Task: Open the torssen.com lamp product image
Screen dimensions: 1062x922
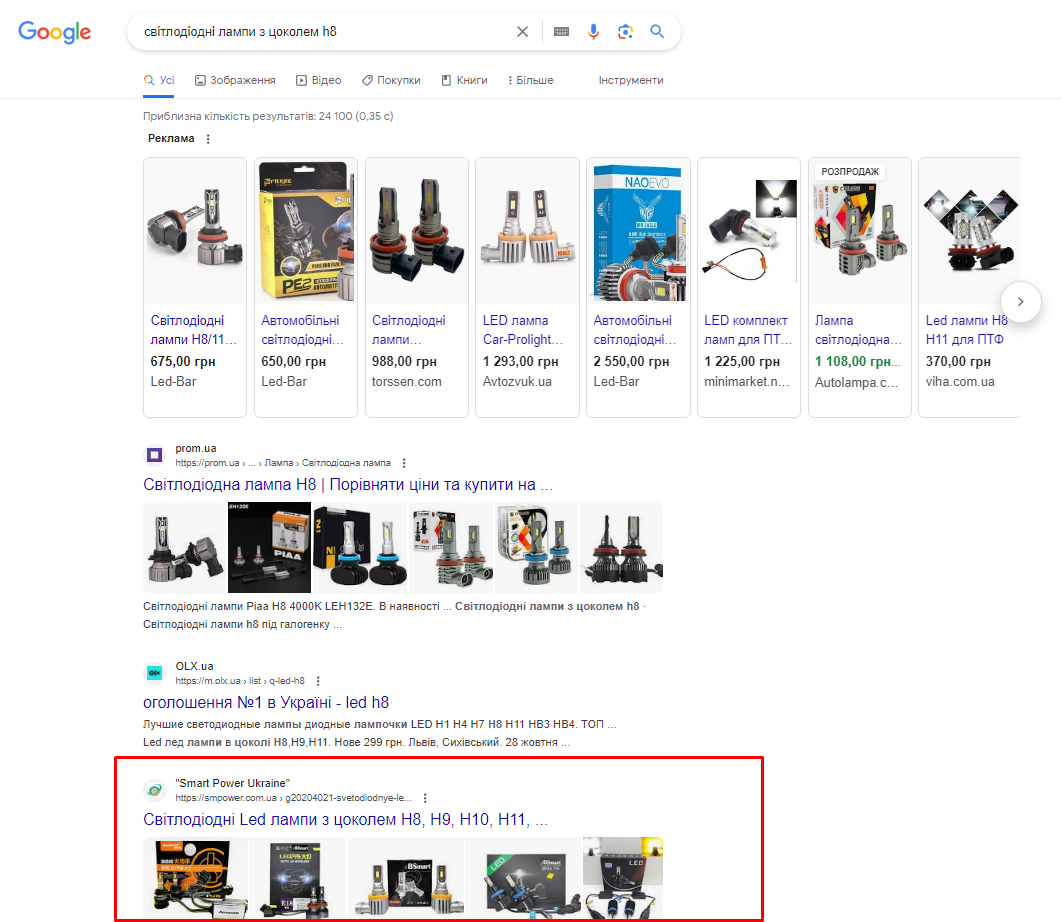Action: [x=417, y=231]
